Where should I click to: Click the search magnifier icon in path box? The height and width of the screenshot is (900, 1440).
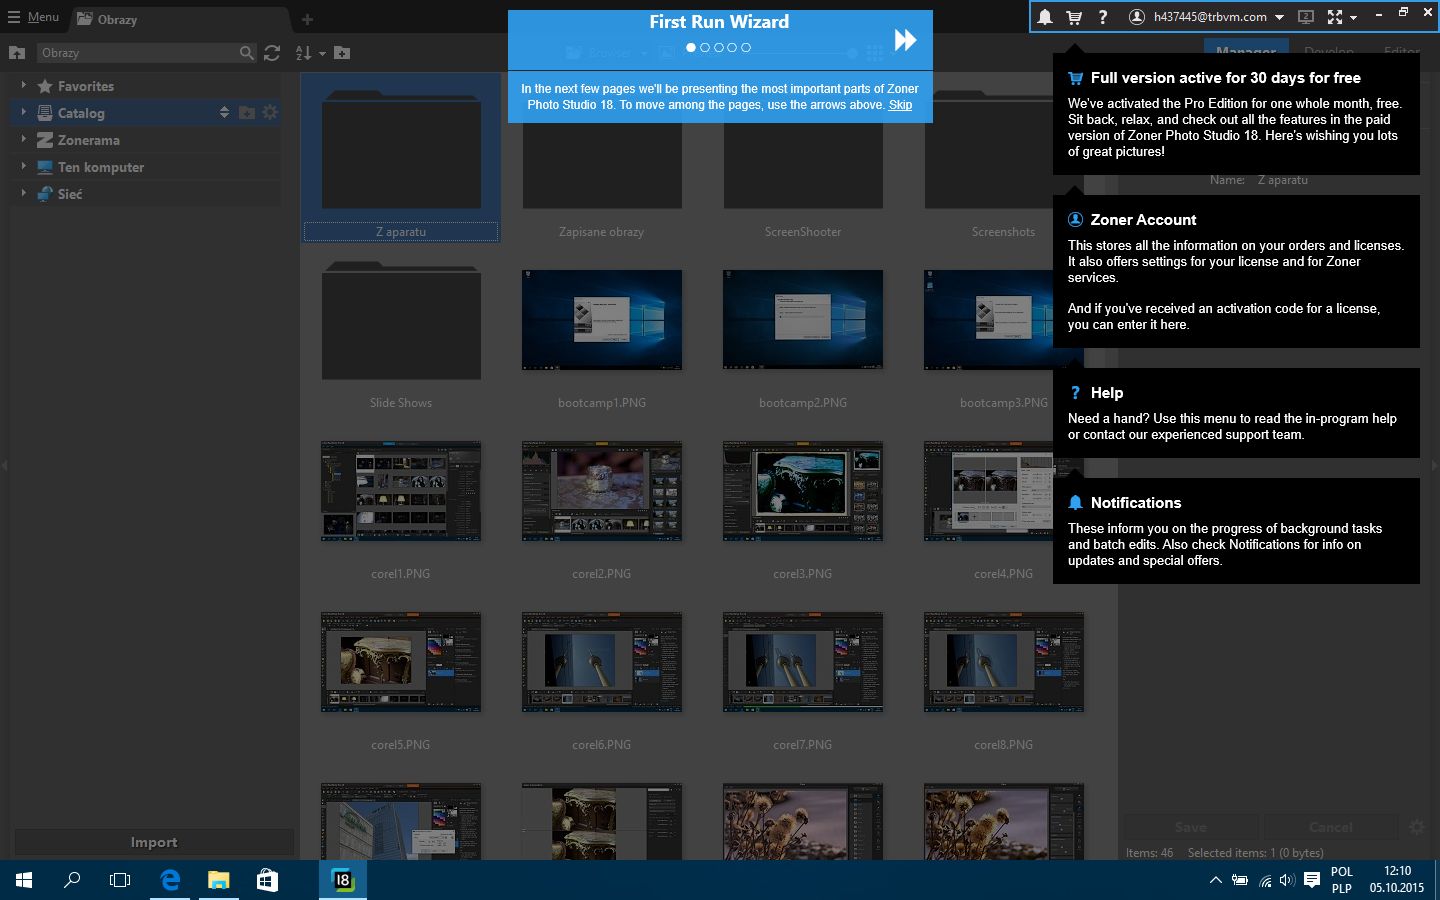[x=247, y=53]
